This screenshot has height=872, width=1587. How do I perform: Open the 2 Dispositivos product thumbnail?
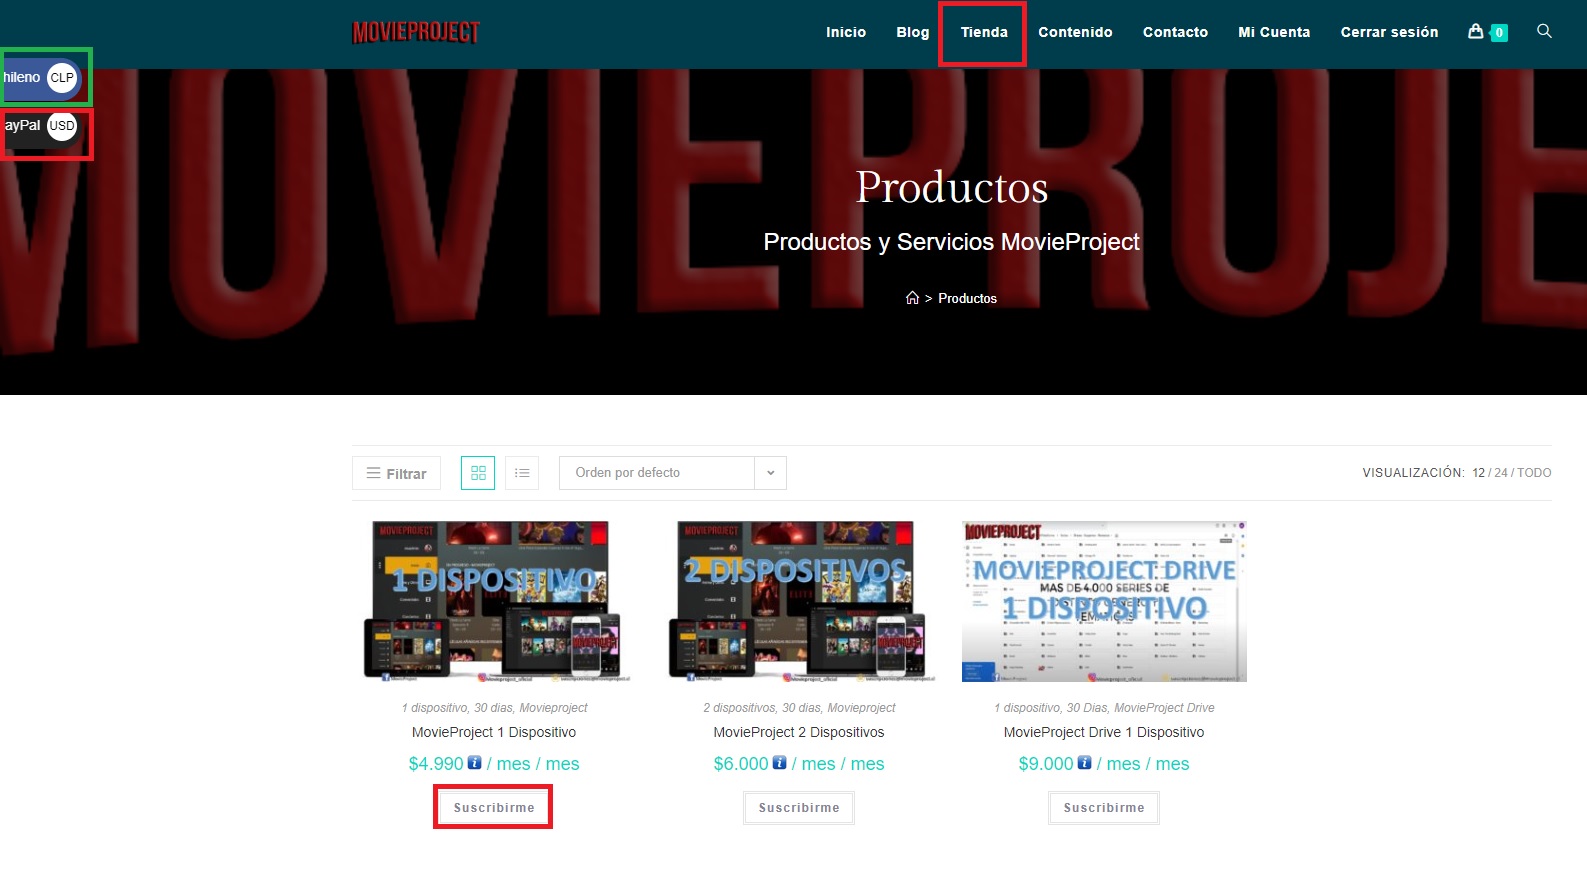point(799,601)
